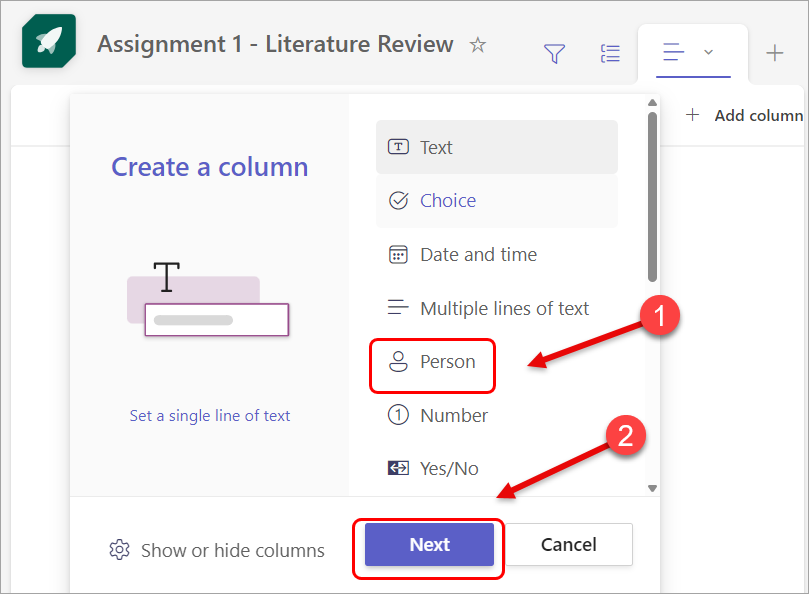Pick the Date and time column type
Image resolution: width=809 pixels, height=594 pixels.
pyautogui.click(x=478, y=255)
